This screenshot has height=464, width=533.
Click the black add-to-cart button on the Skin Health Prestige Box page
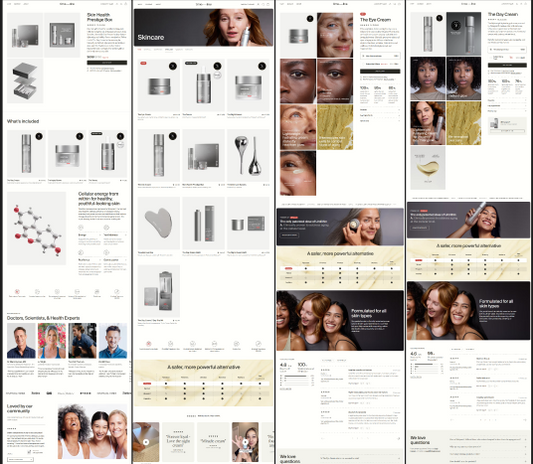click(107, 63)
